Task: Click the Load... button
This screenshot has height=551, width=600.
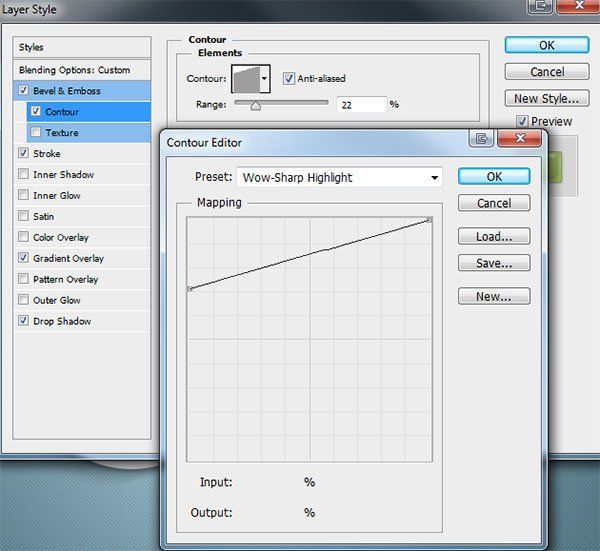Action: (x=494, y=236)
